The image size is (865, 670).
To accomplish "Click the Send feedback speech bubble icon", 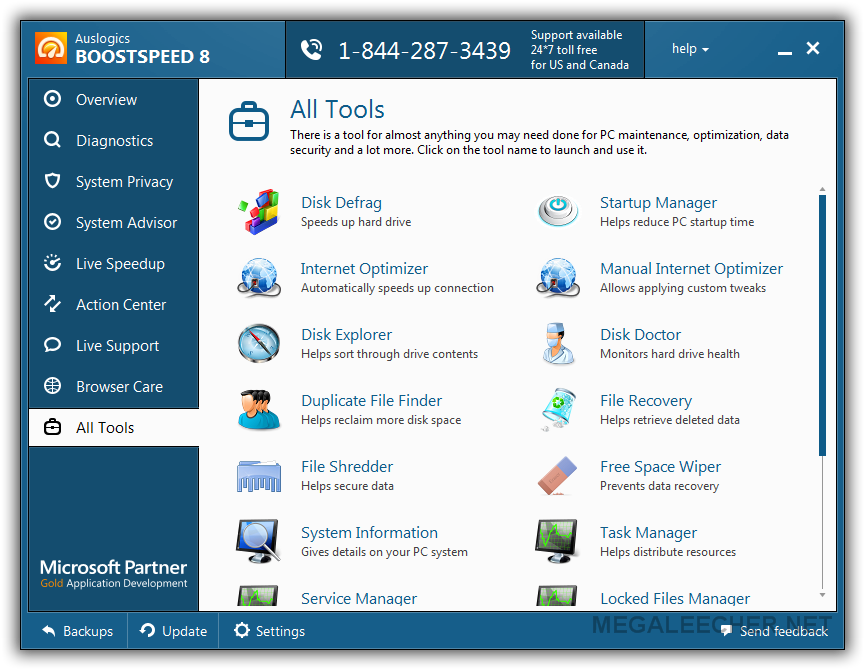I will 727,630.
